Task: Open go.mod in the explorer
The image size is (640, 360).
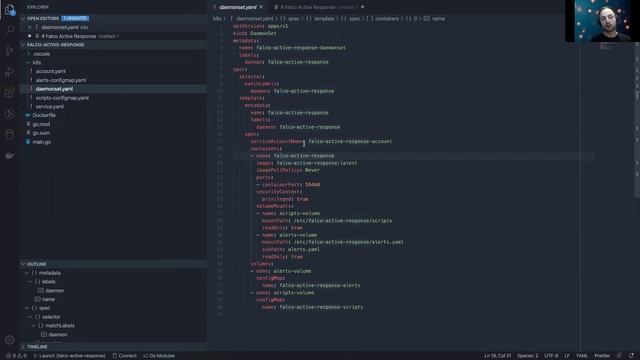Action: (x=41, y=124)
